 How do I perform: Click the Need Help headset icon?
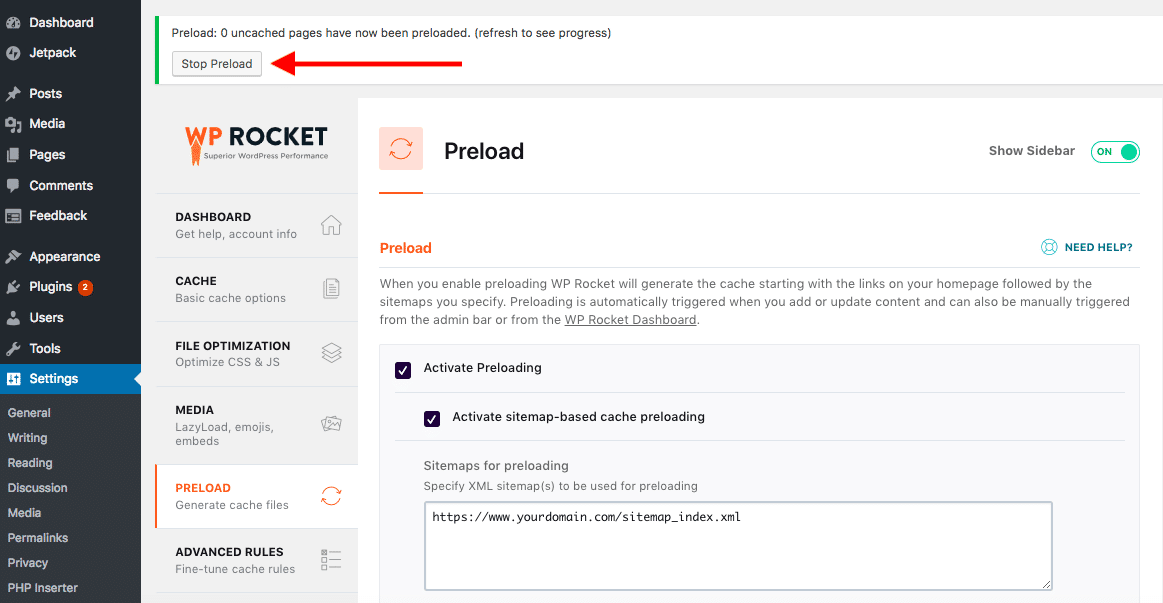pyautogui.click(x=1048, y=246)
